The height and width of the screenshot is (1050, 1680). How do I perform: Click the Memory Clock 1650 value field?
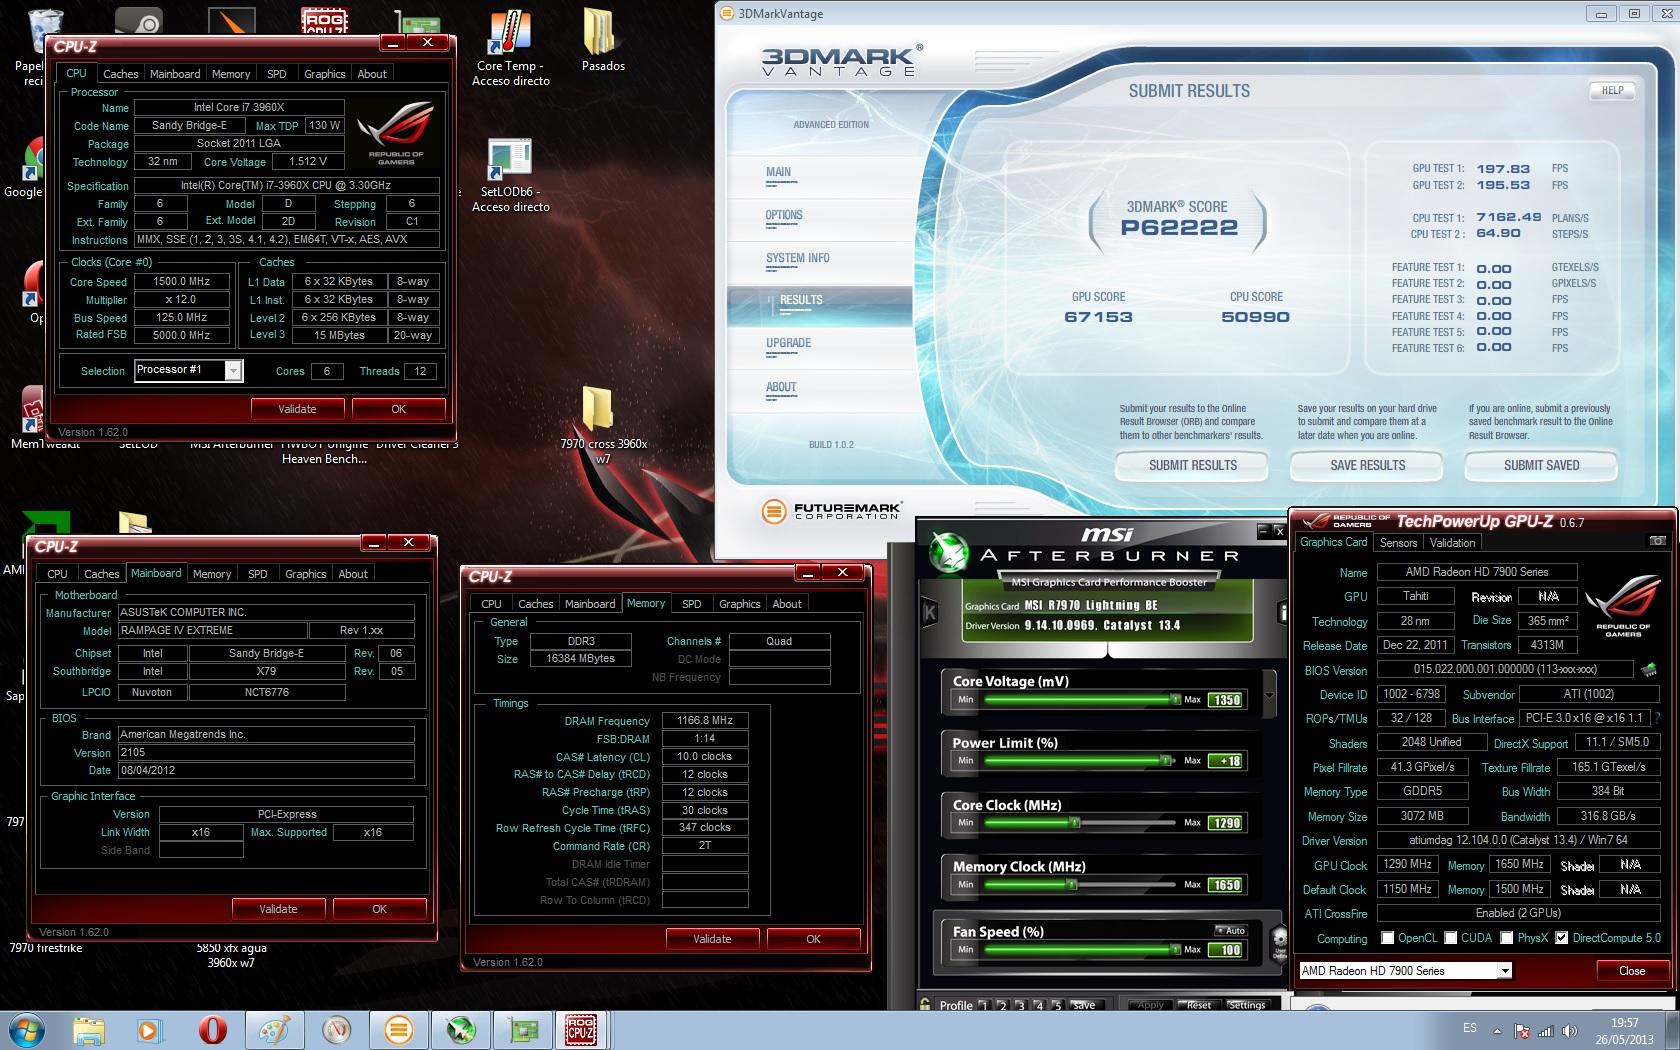[1226, 885]
